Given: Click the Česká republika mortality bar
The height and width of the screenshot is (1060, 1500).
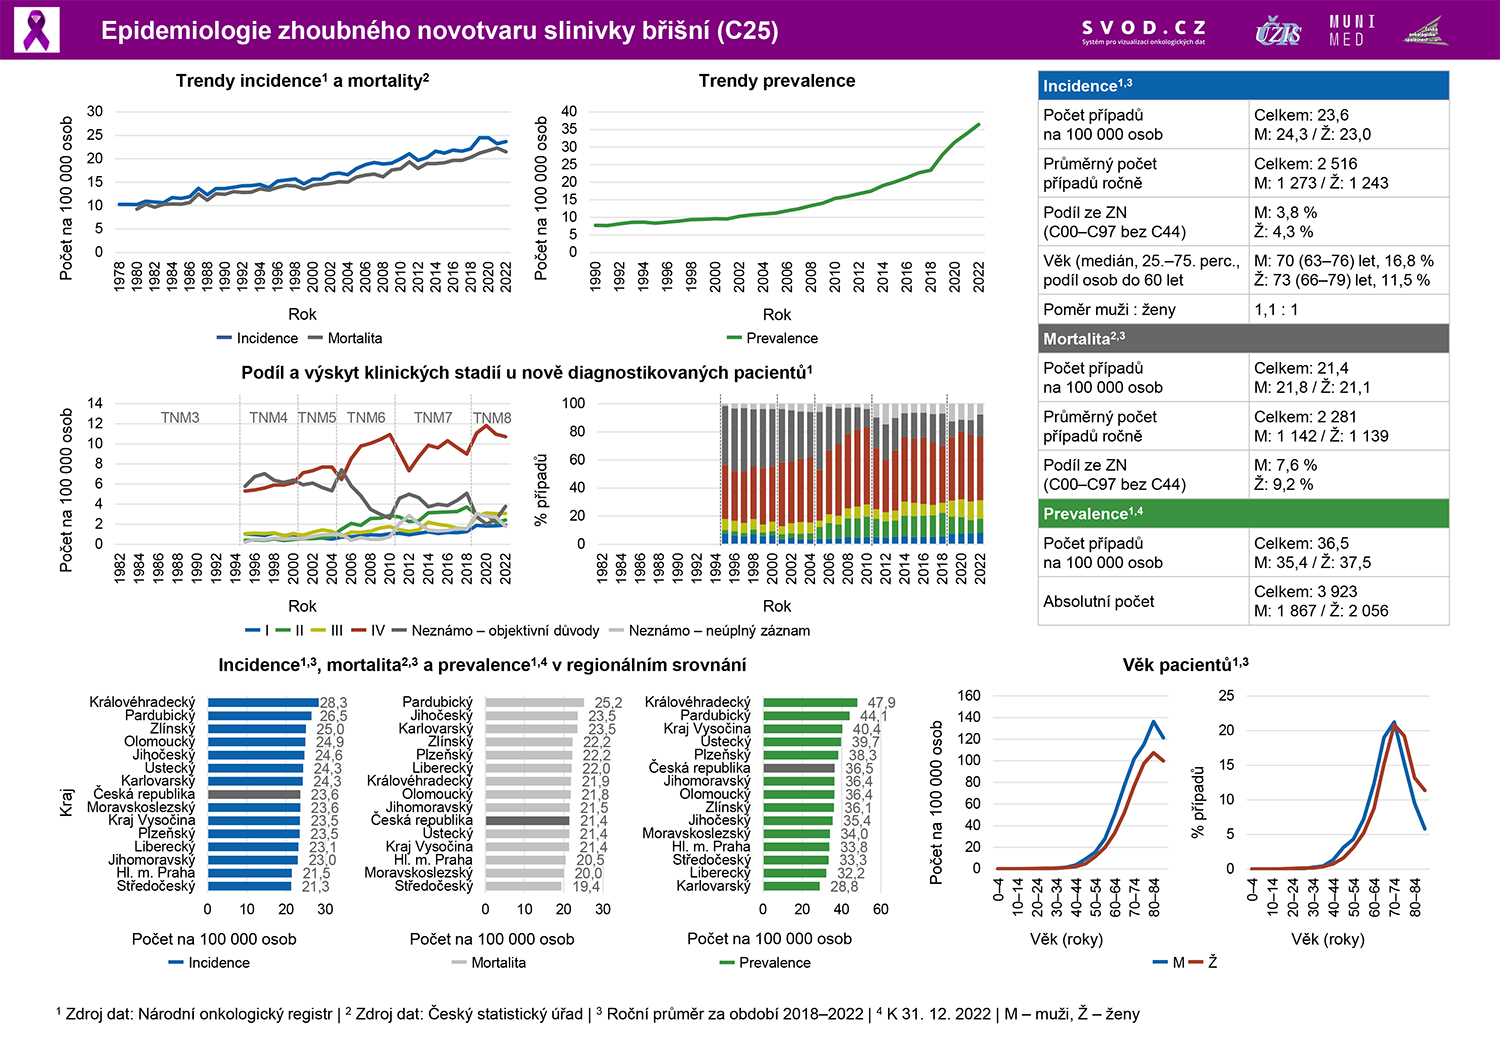Looking at the screenshot, I should (527, 820).
